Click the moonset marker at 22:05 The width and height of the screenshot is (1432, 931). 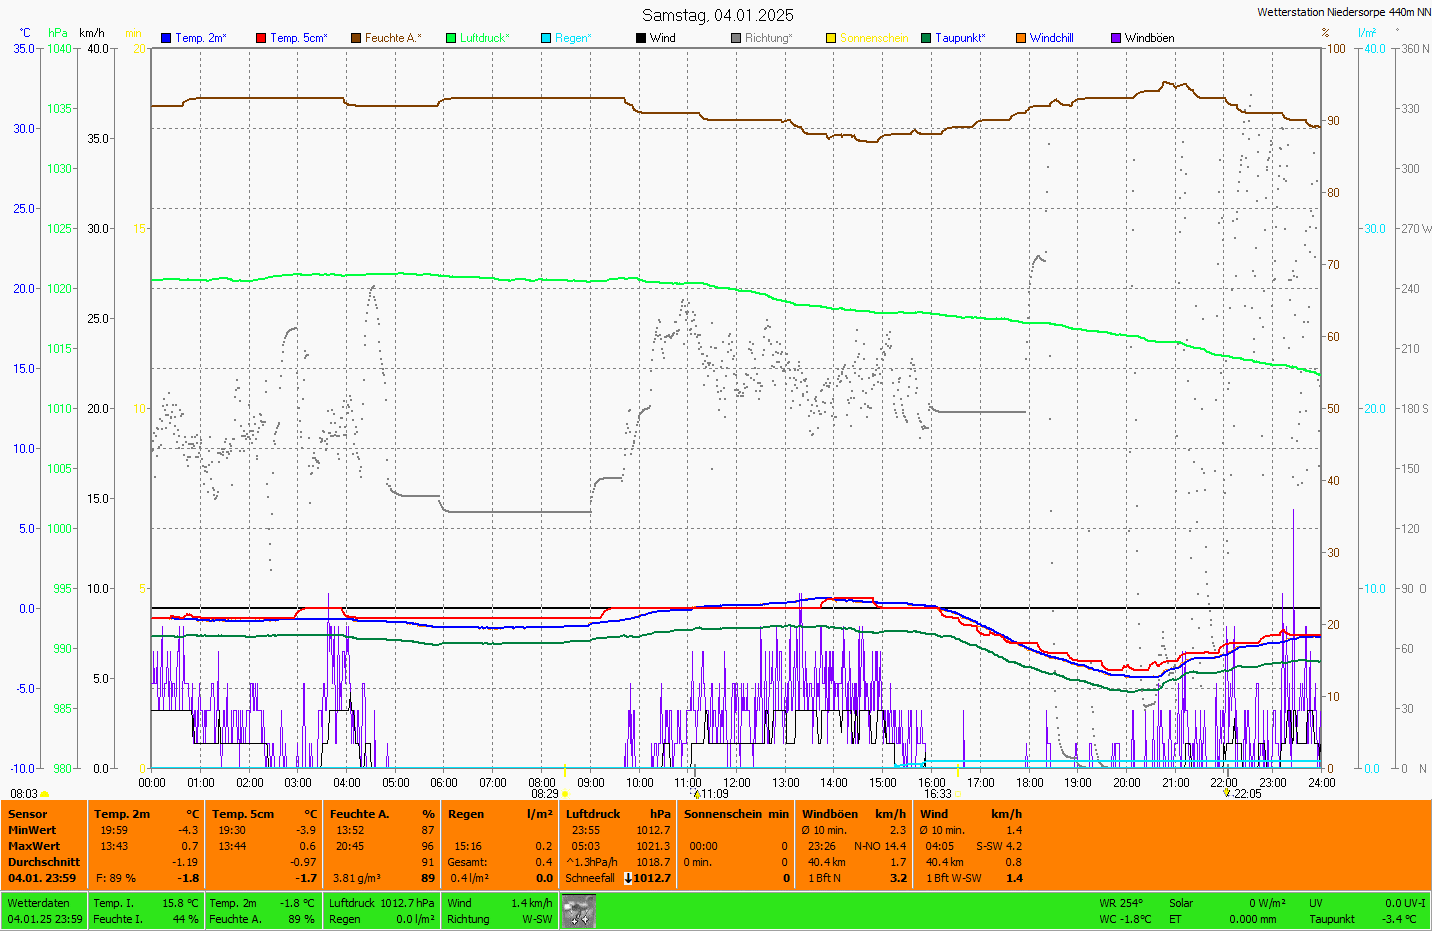[x=1227, y=793]
